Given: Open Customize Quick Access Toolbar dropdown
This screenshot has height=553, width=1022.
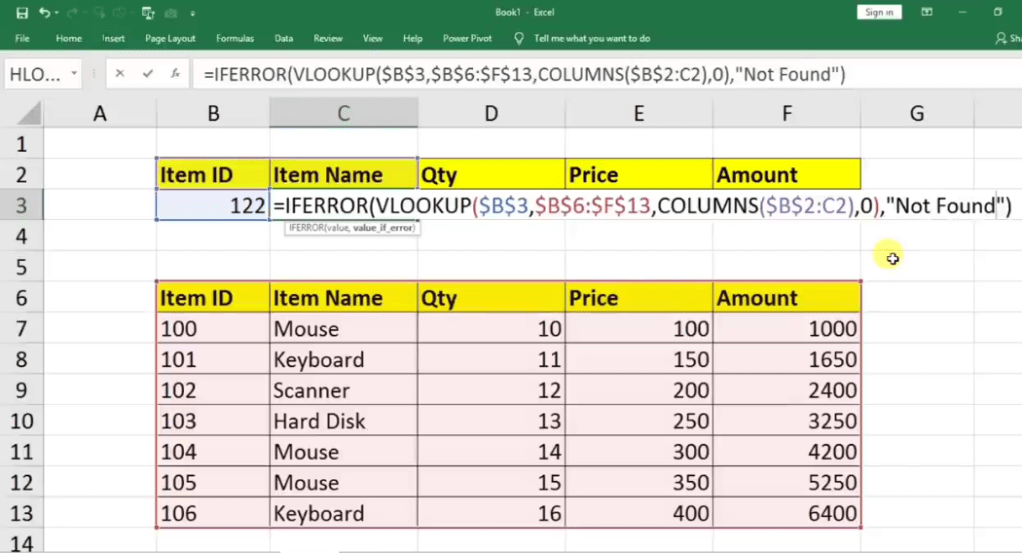Looking at the screenshot, I should (192, 14).
